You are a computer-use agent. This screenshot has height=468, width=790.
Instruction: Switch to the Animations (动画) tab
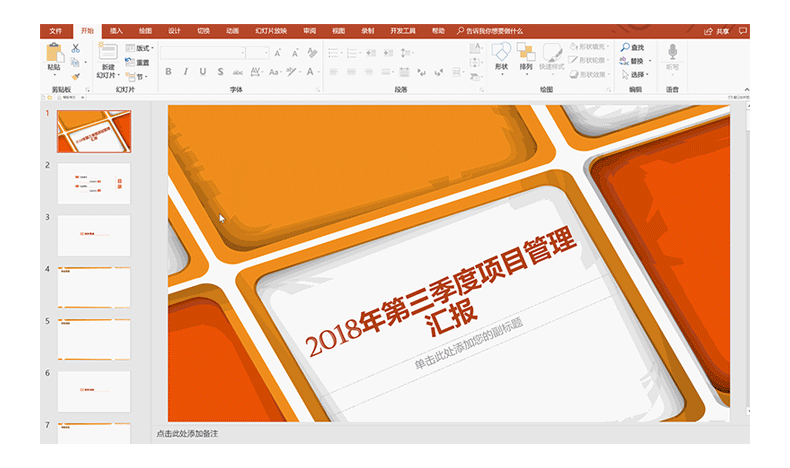[232, 31]
